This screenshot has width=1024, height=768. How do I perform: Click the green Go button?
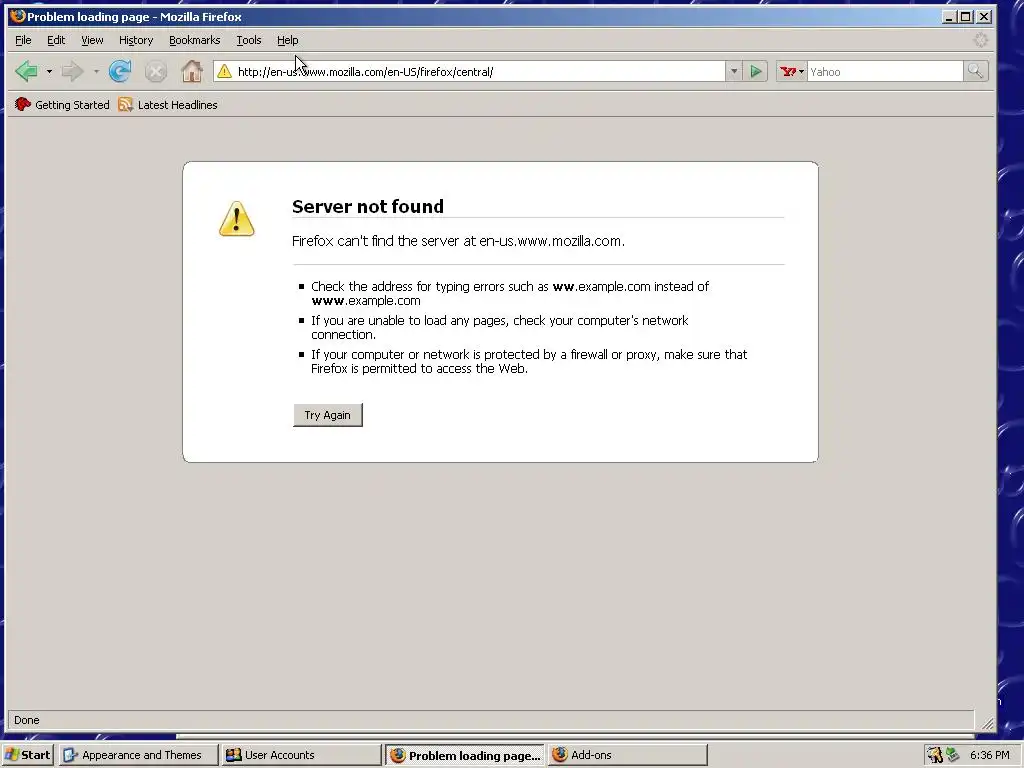[756, 71]
